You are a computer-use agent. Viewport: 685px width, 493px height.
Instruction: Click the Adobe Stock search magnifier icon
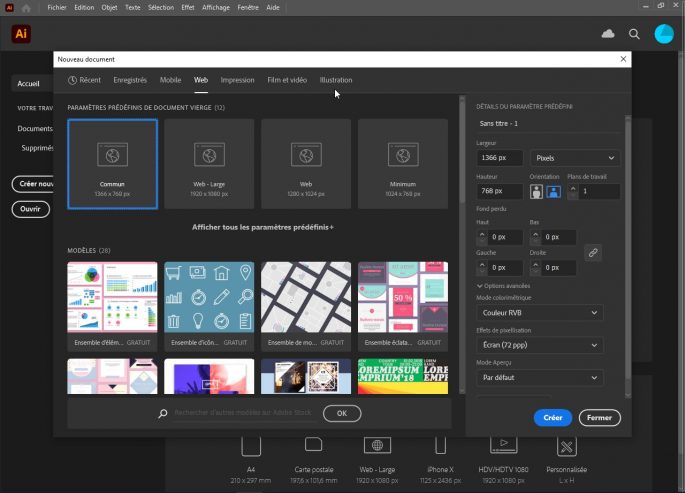click(x=163, y=413)
